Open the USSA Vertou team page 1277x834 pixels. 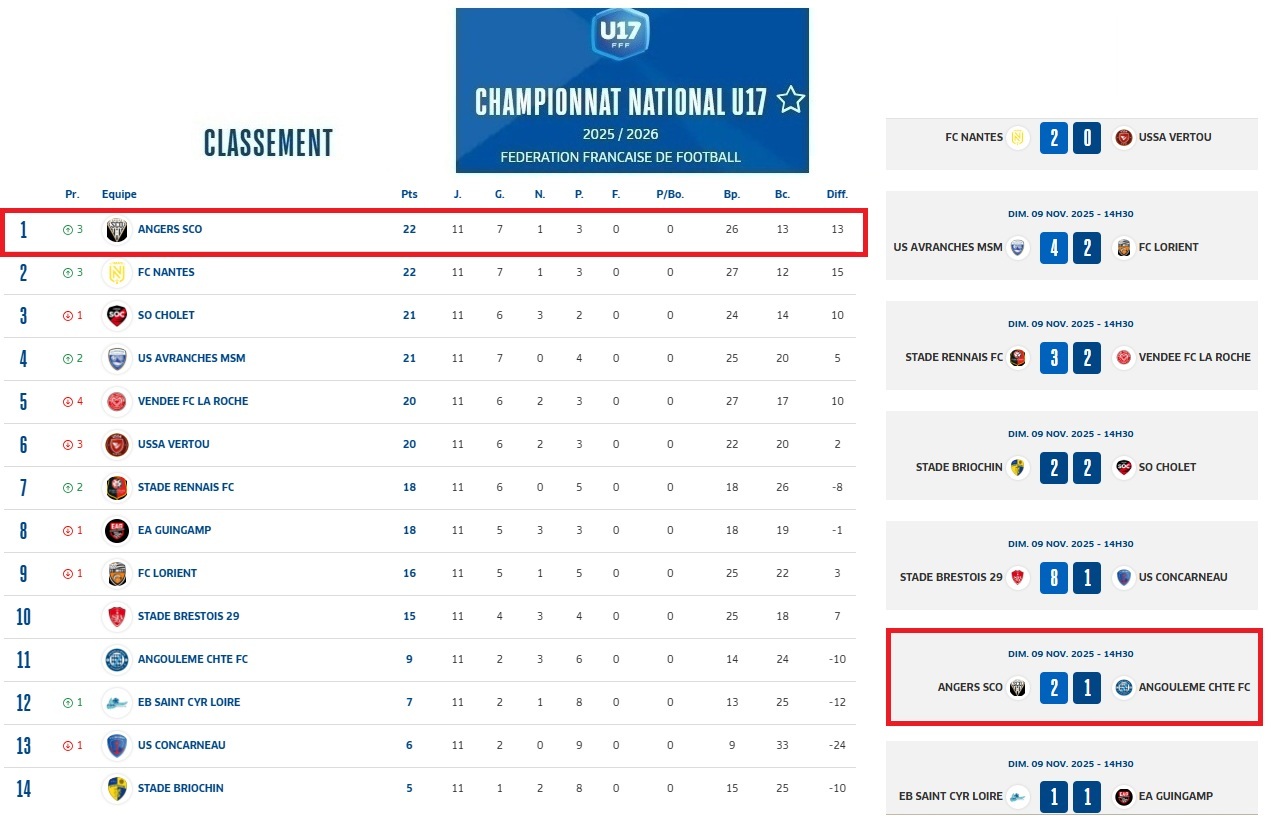174,444
